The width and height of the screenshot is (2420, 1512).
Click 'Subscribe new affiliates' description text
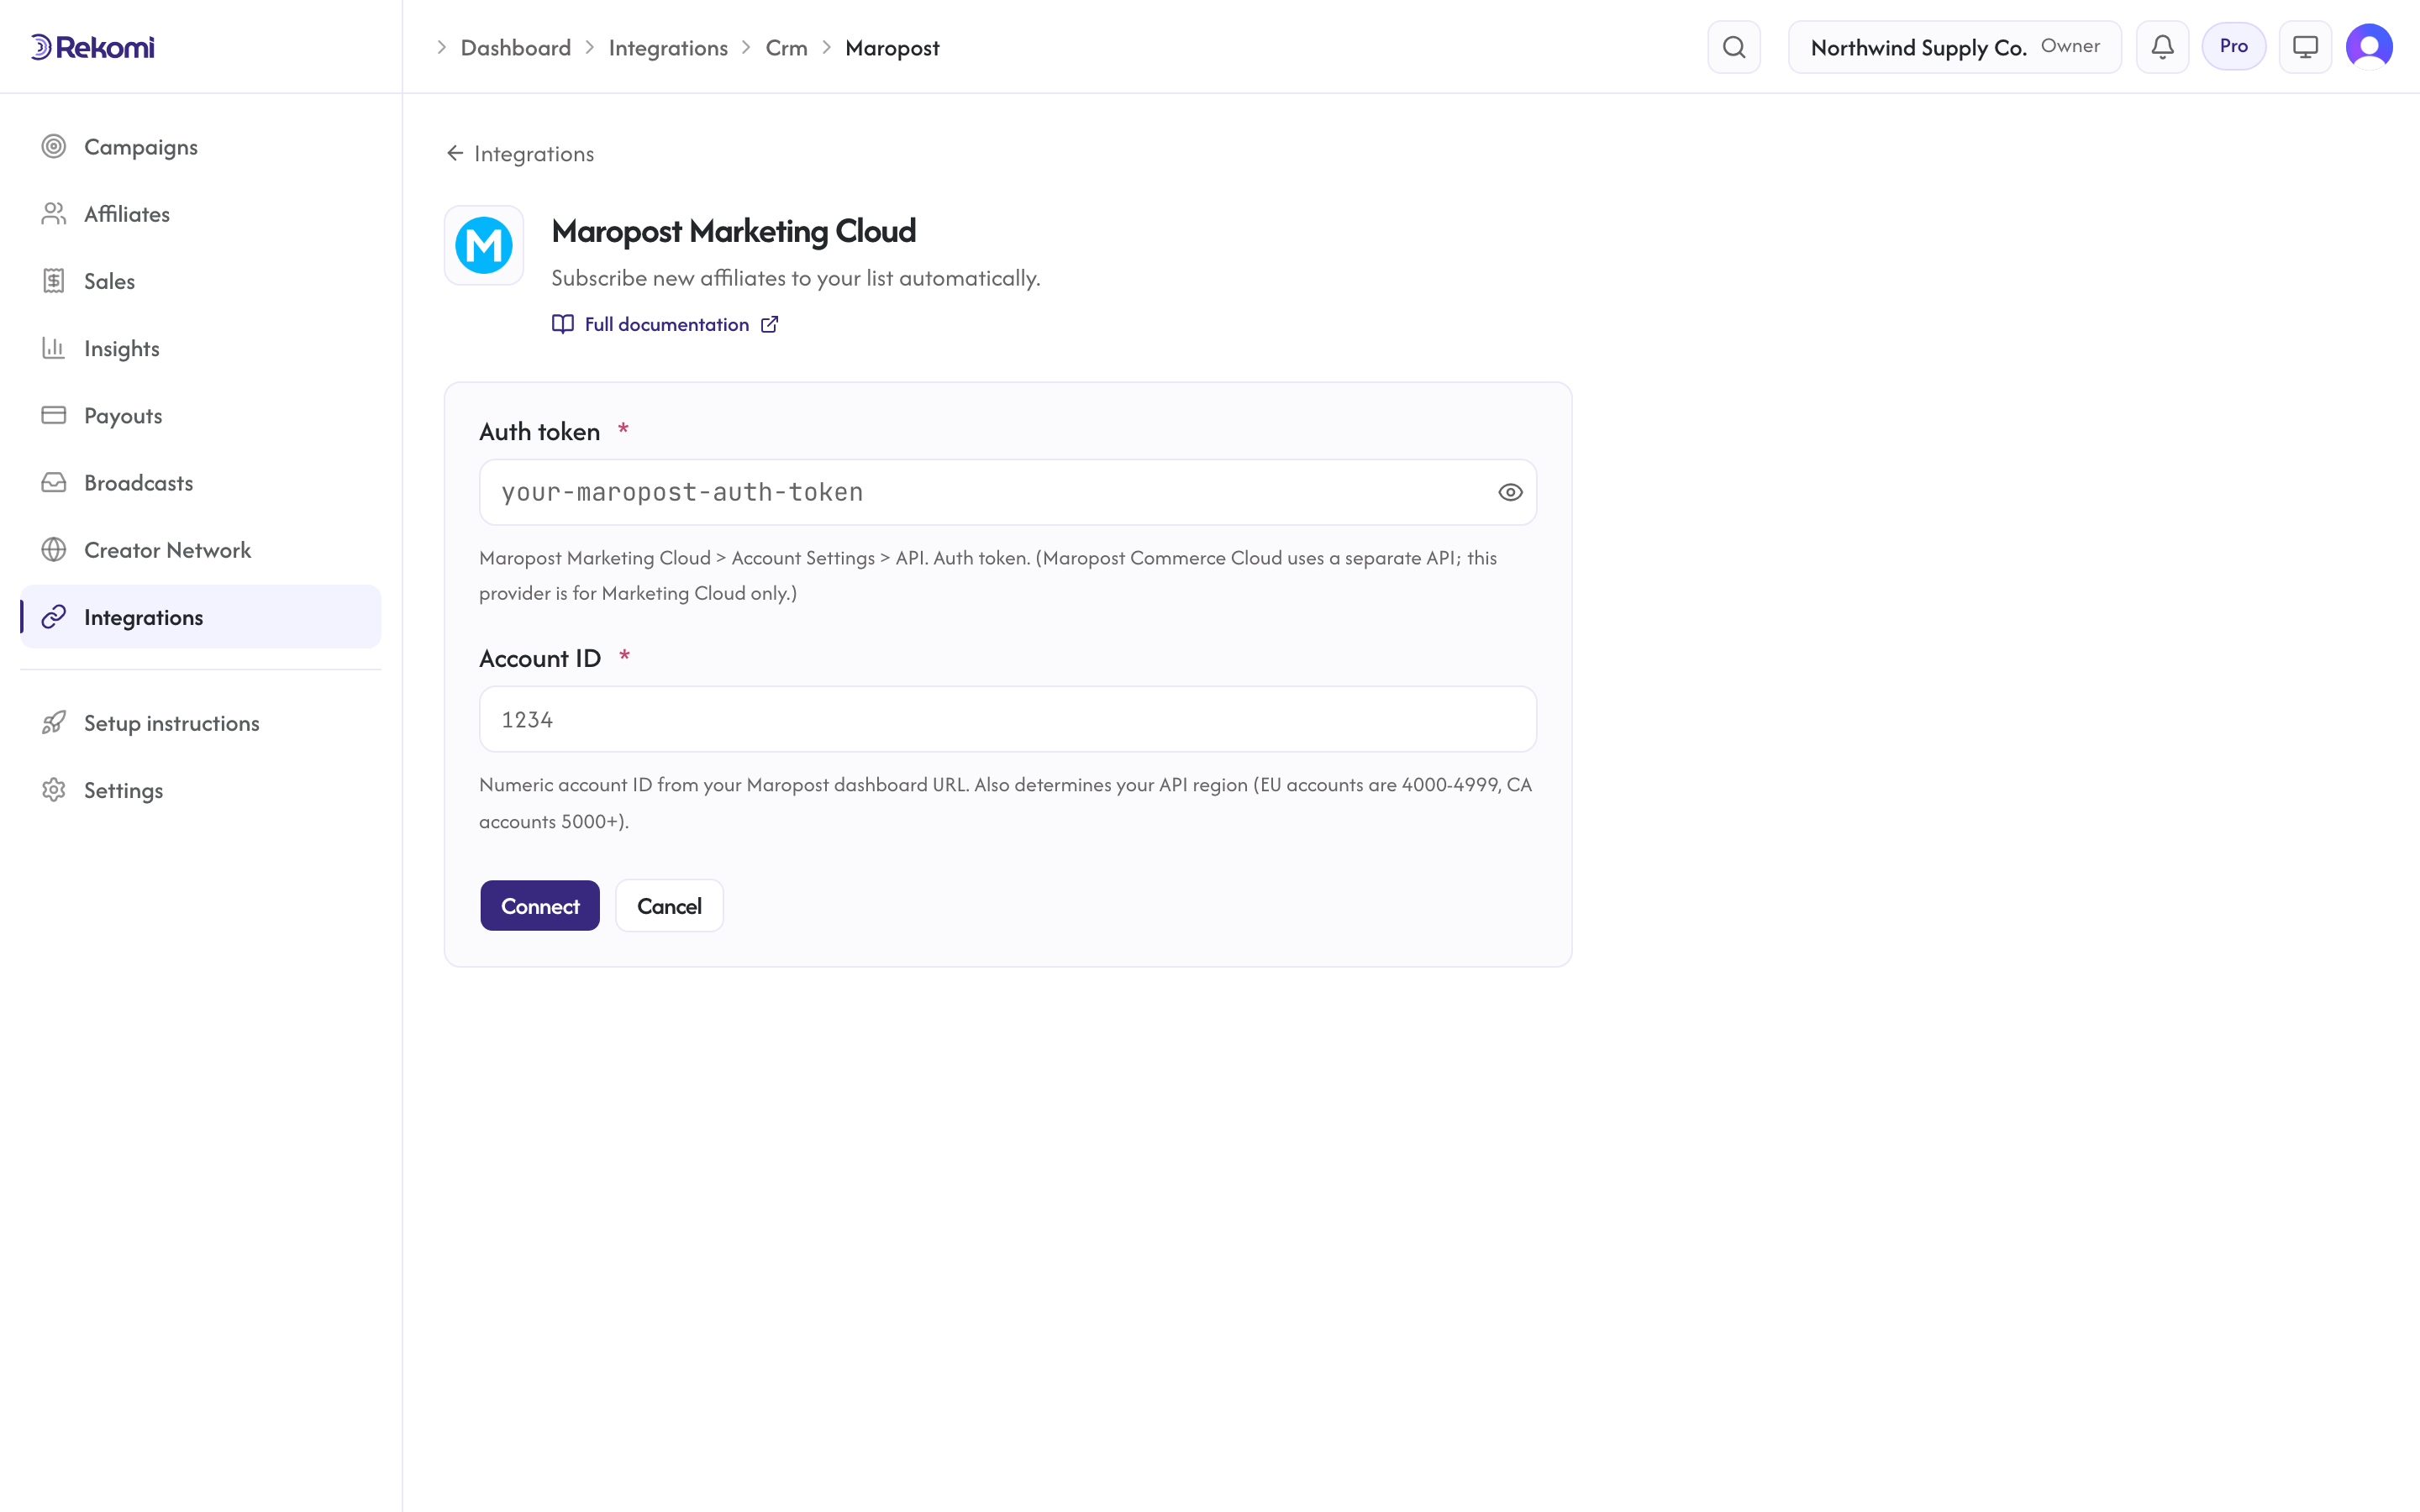(x=795, y=278)
